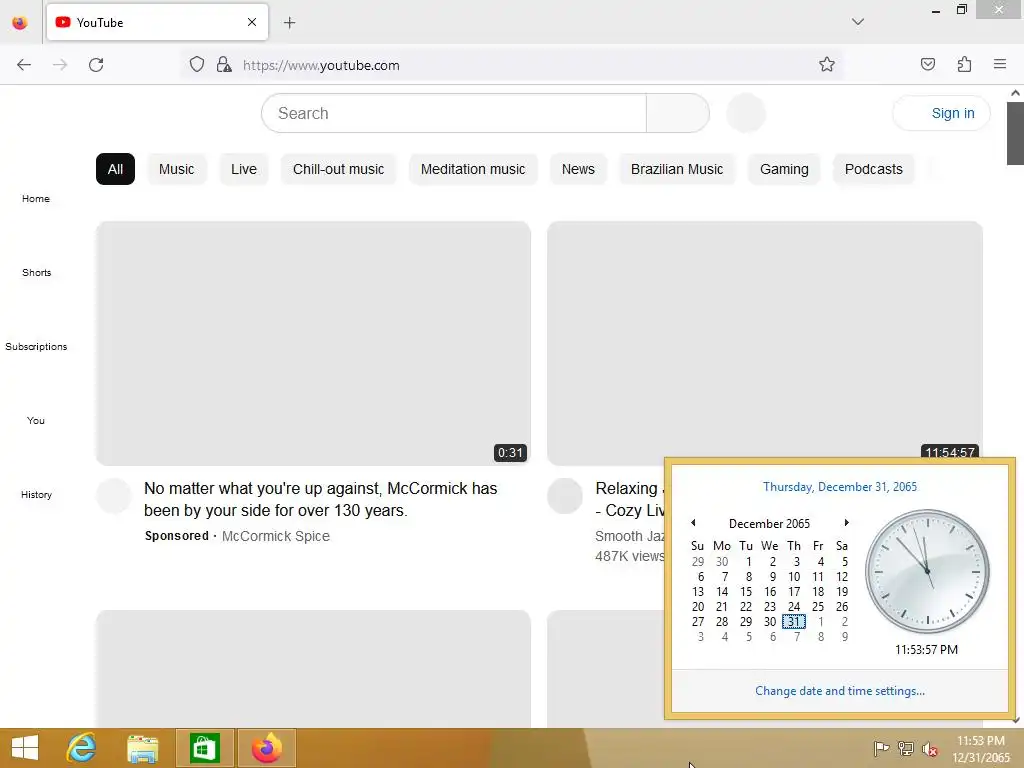1024x768 pixels.
Task: Reload the YouTube page
Action: pyautogui.click(x=96, y=65)
